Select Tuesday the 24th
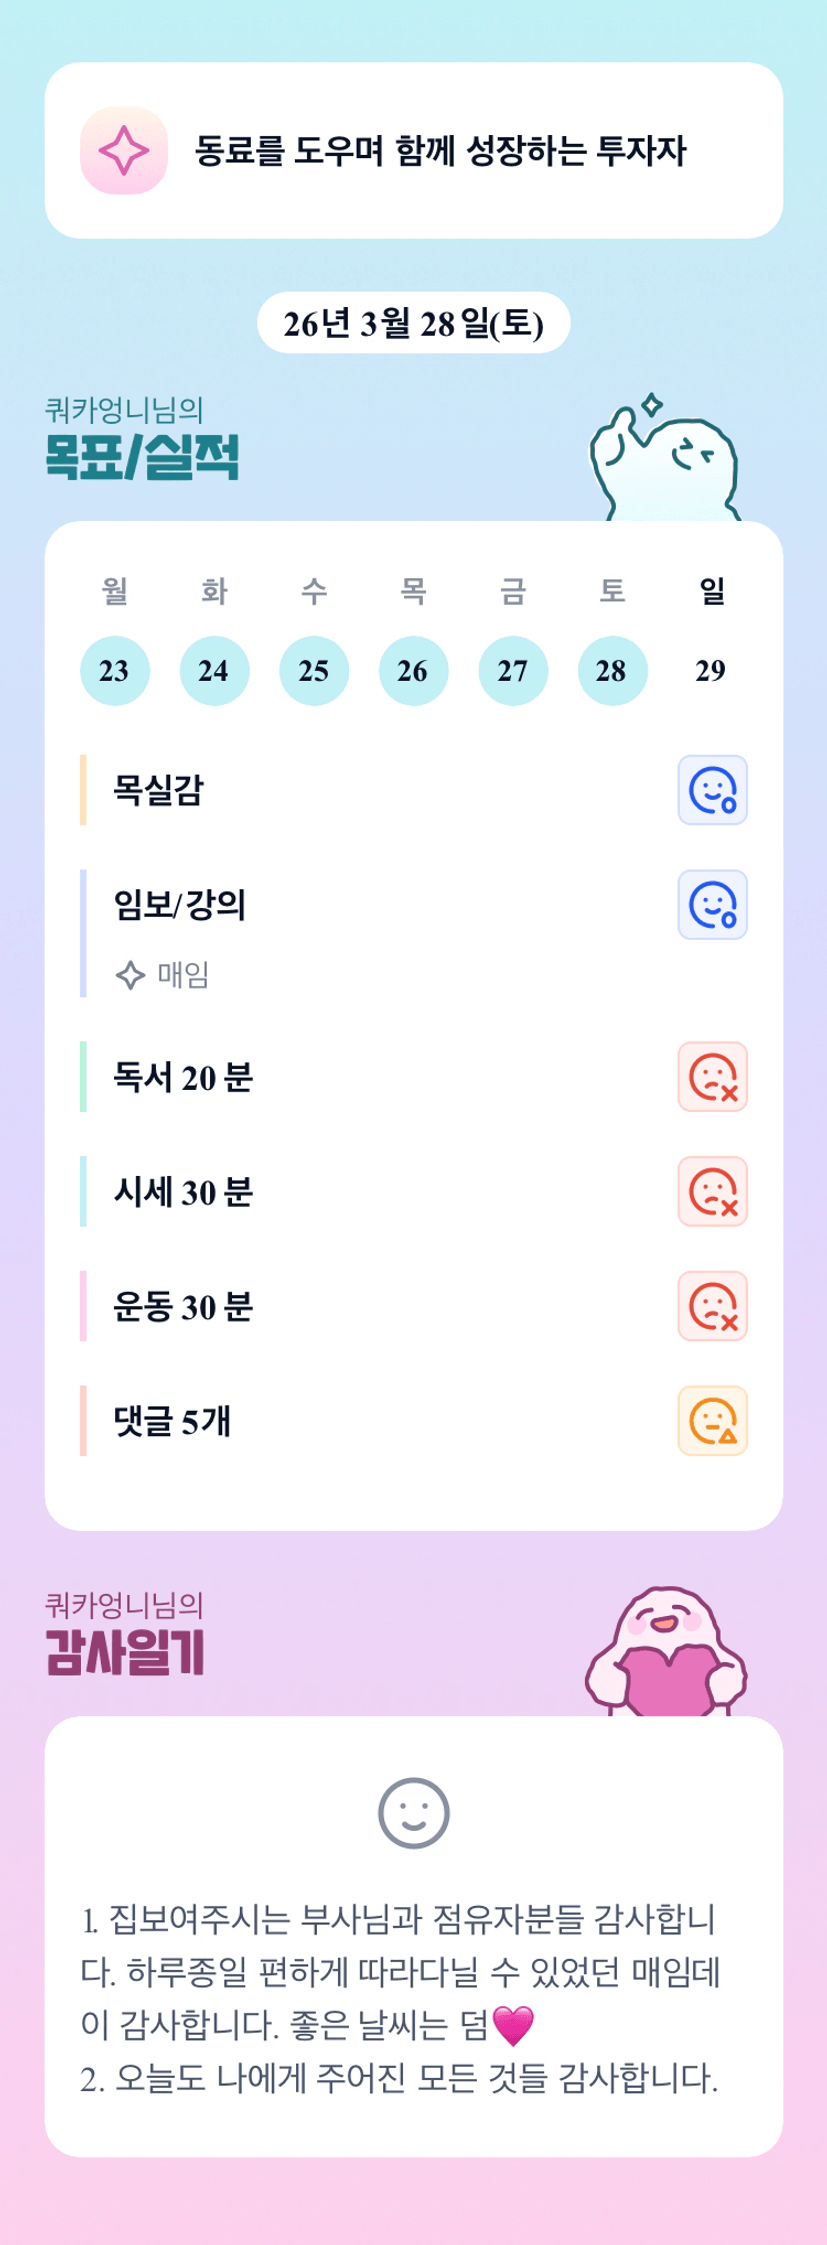 [214, 671]
